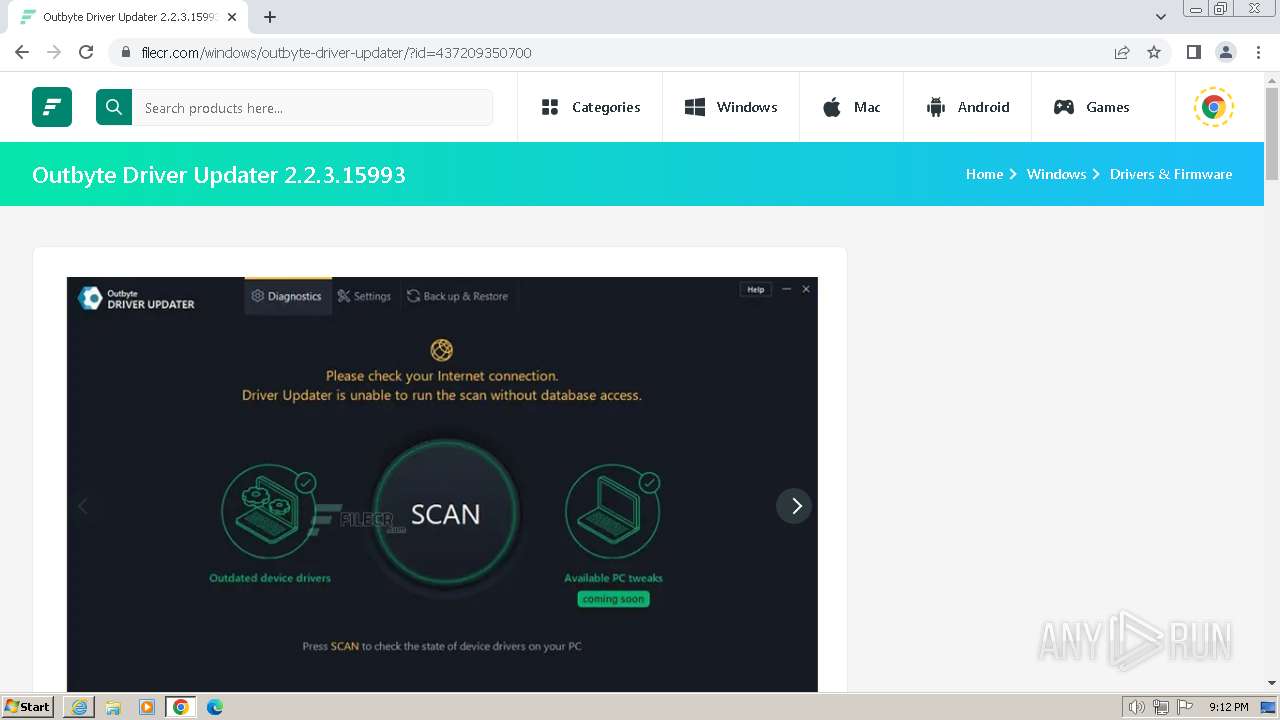Switch to Chrome taskbar icon
1280x720 pixels.
(181, 707)
